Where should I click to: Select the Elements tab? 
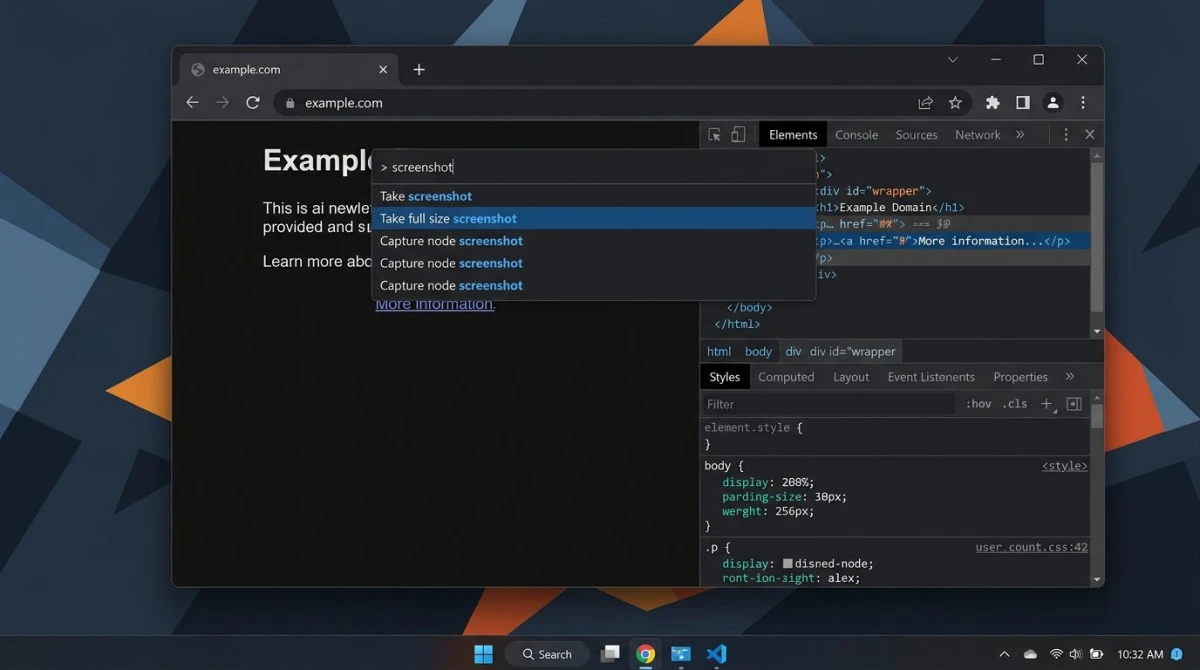[793, 135]
